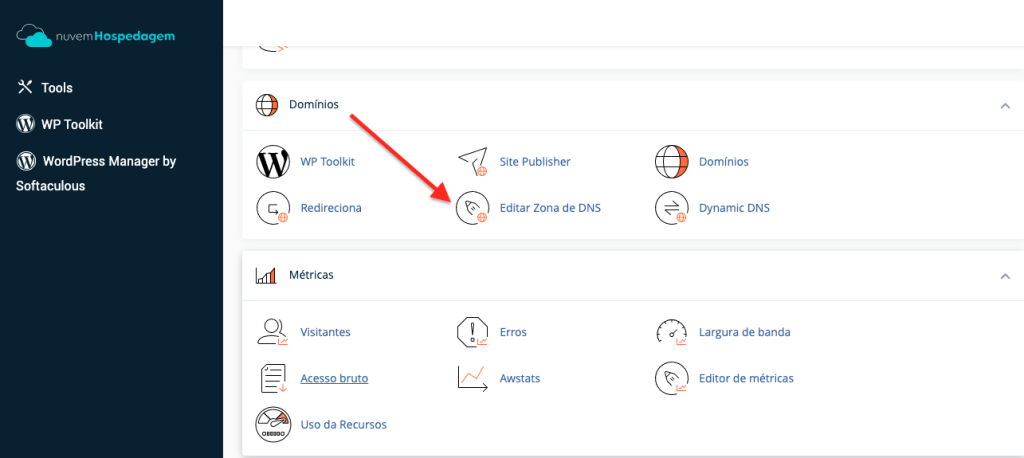The image size is (1024, 458).
Task: Click the Site Publisher paper plane icon
Action: pyautogui.click(x=472, y=161)
